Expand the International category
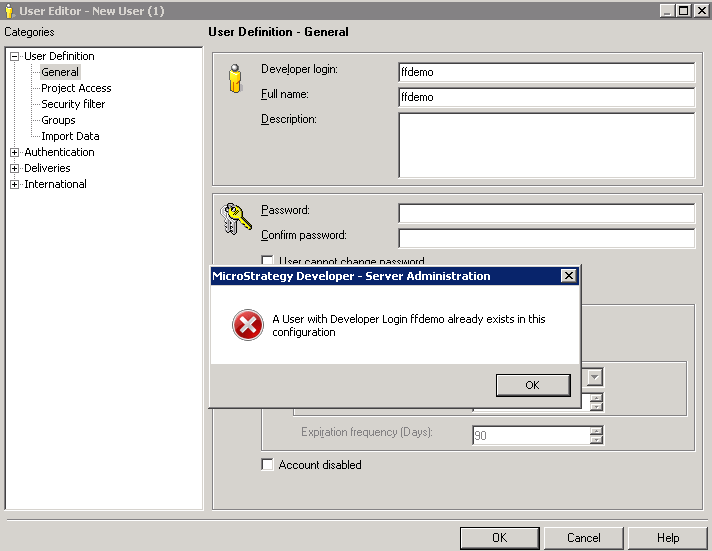 coord(15,184)
